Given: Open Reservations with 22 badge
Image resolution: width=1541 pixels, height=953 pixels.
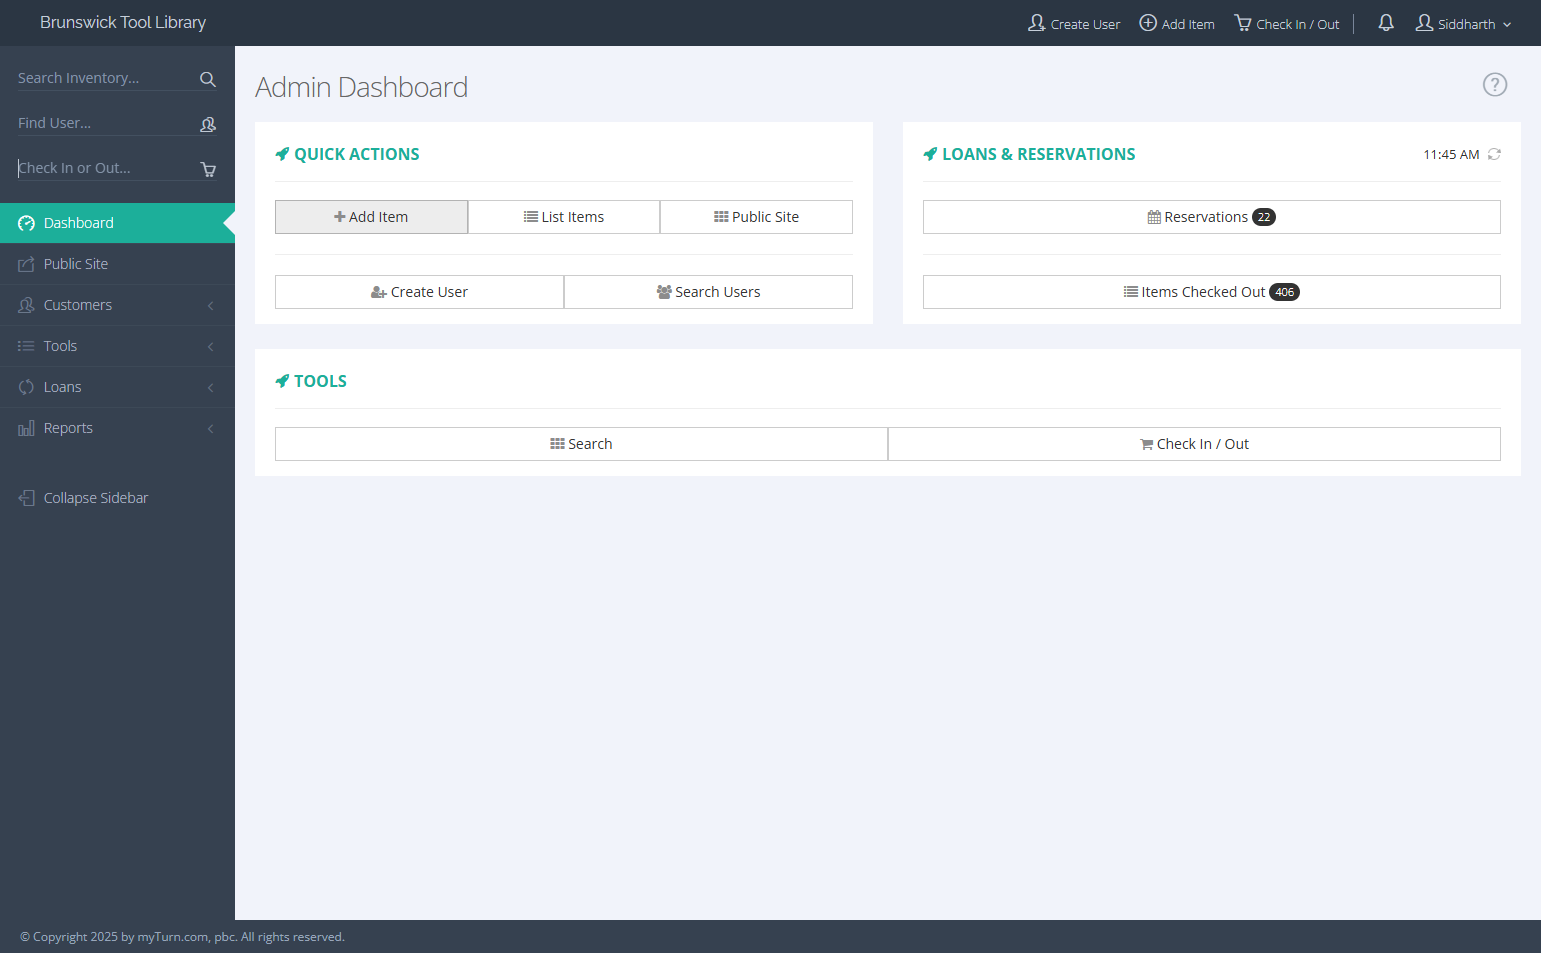Looking at the screenshot, I should [1212, 217].
